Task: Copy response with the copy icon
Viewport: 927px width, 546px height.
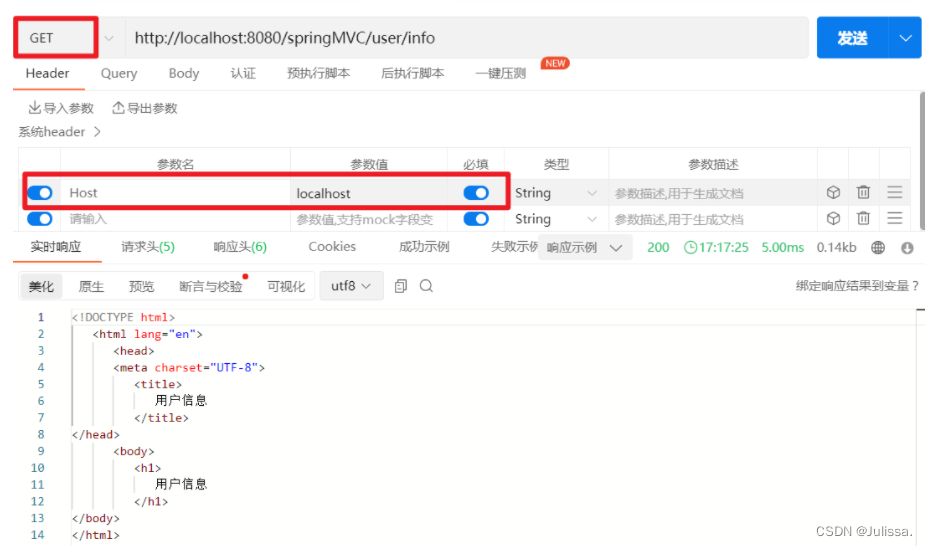Action: tap(400, 286)
